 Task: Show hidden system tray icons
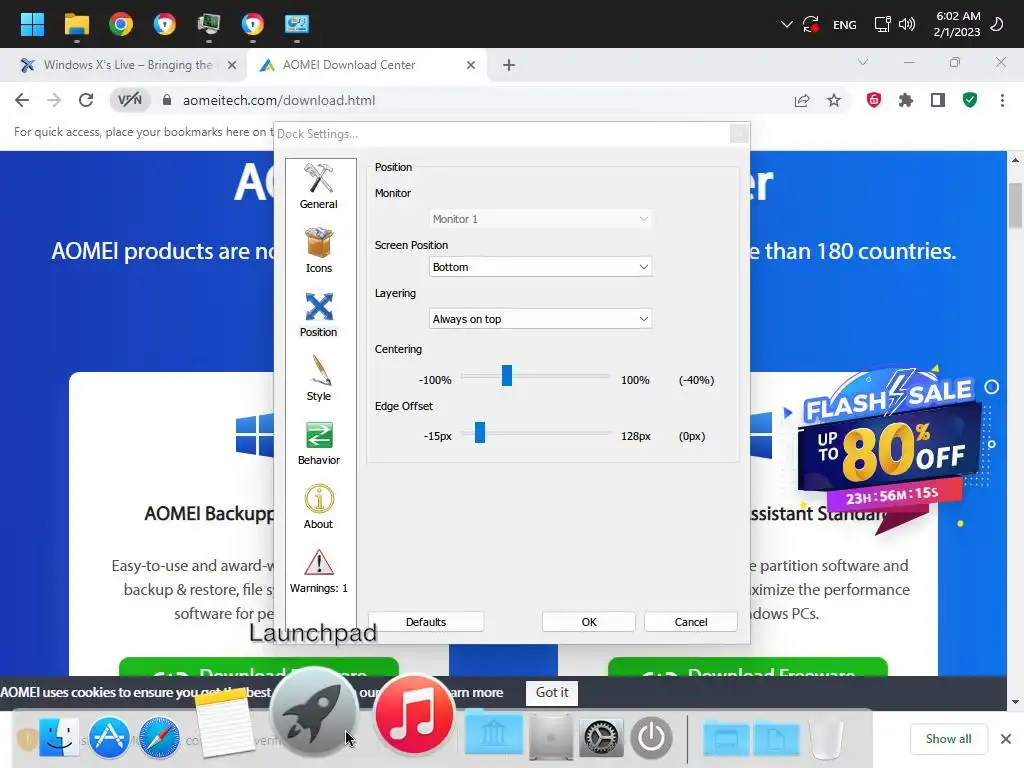[786, 25]
